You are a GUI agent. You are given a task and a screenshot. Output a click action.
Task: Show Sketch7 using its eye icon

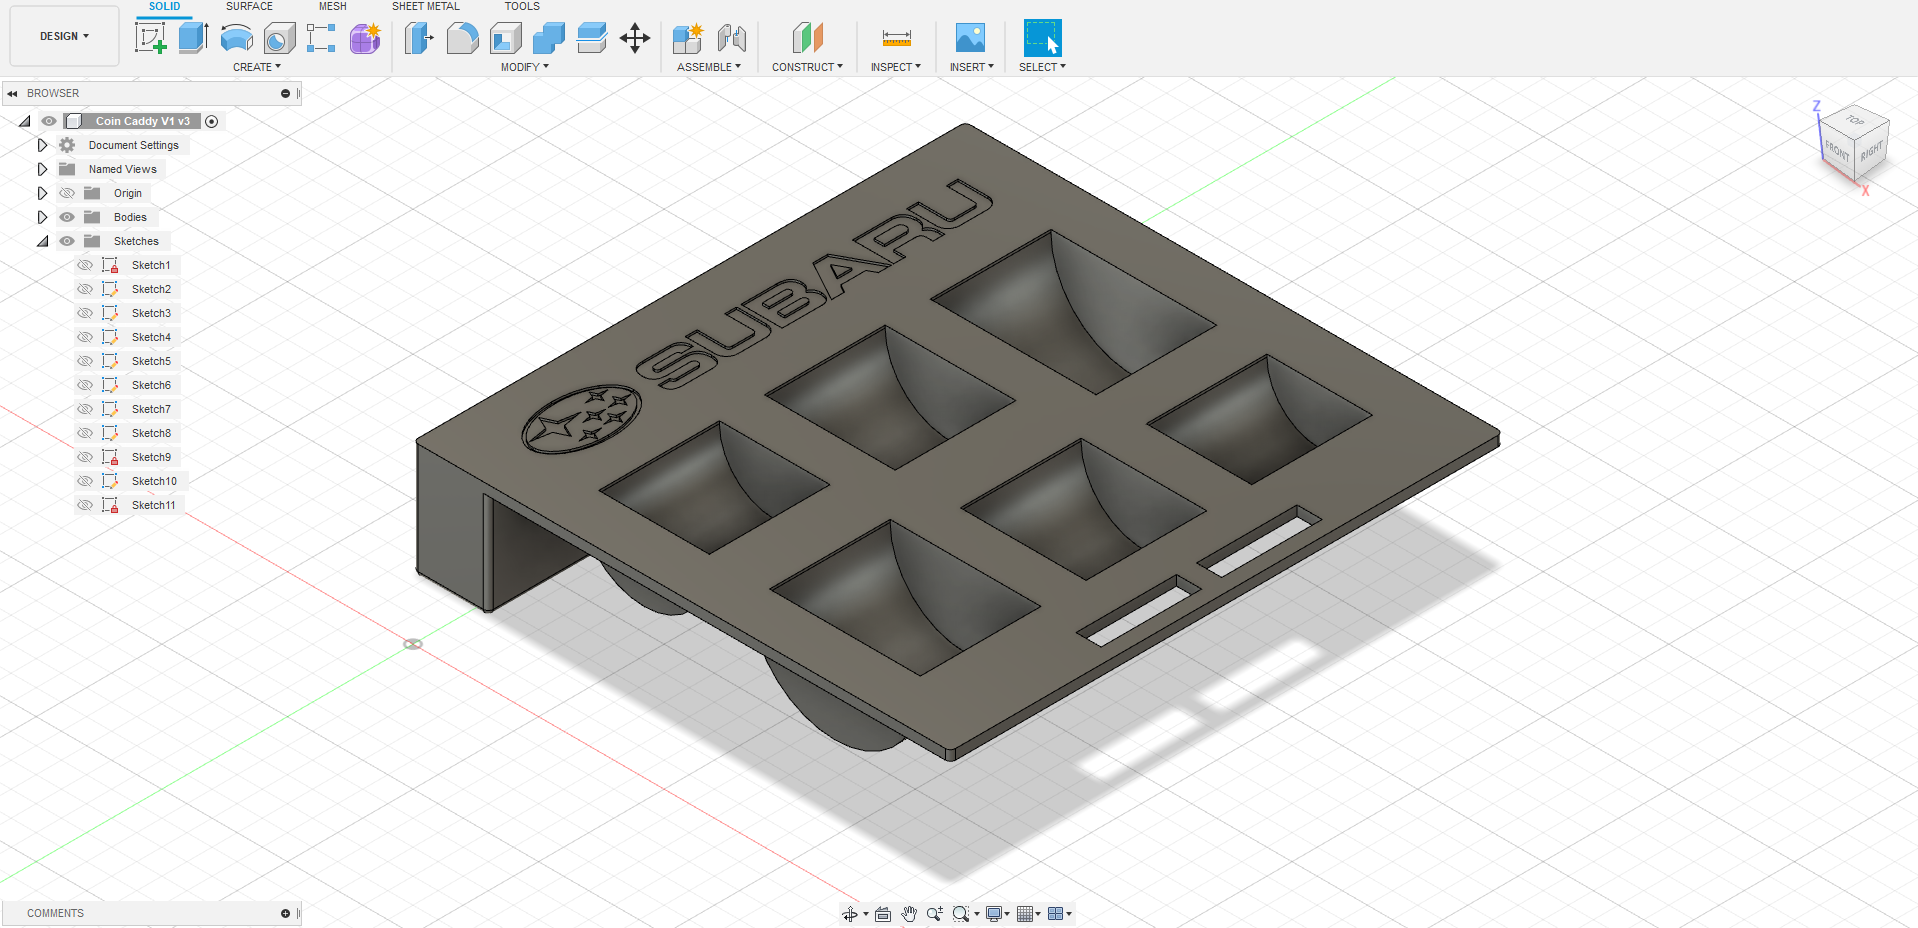(85, 409)
